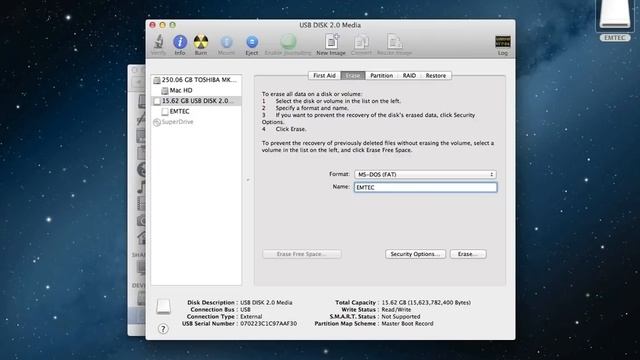Screen dimensions: 640x360
Task: Click S.M.A.R.T. Status Not Supported text
Action: click(x=401, y=316)
